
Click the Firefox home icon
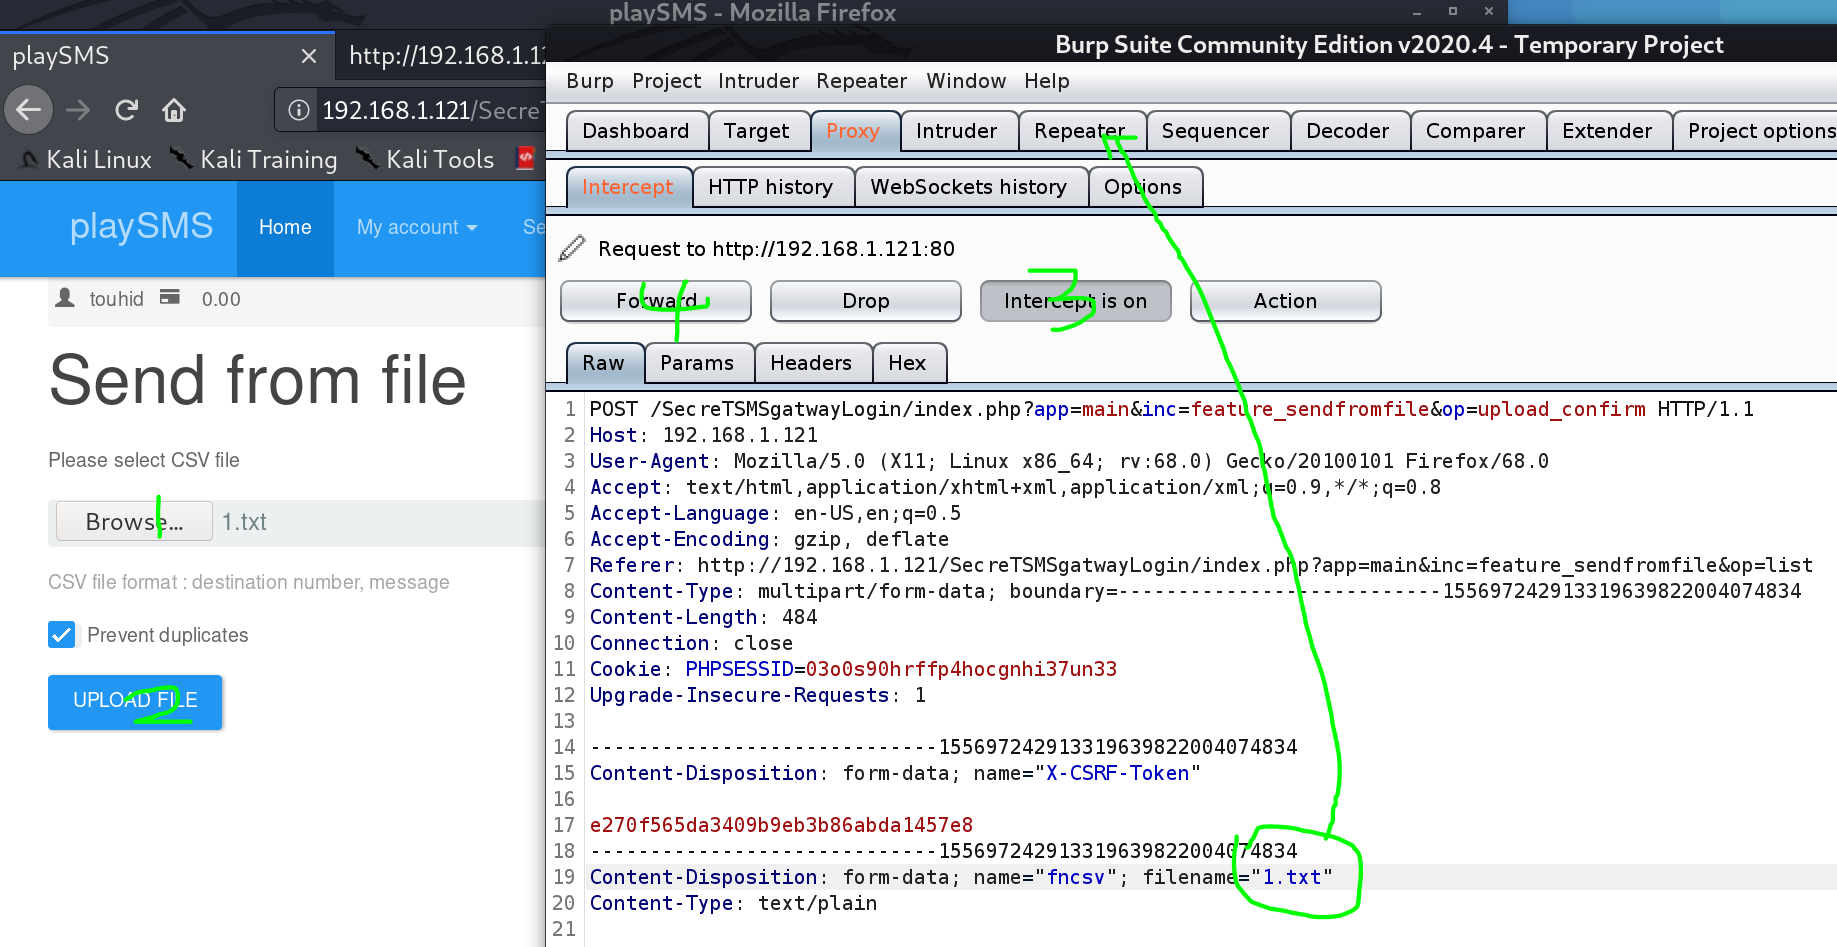tap(174, 110)
